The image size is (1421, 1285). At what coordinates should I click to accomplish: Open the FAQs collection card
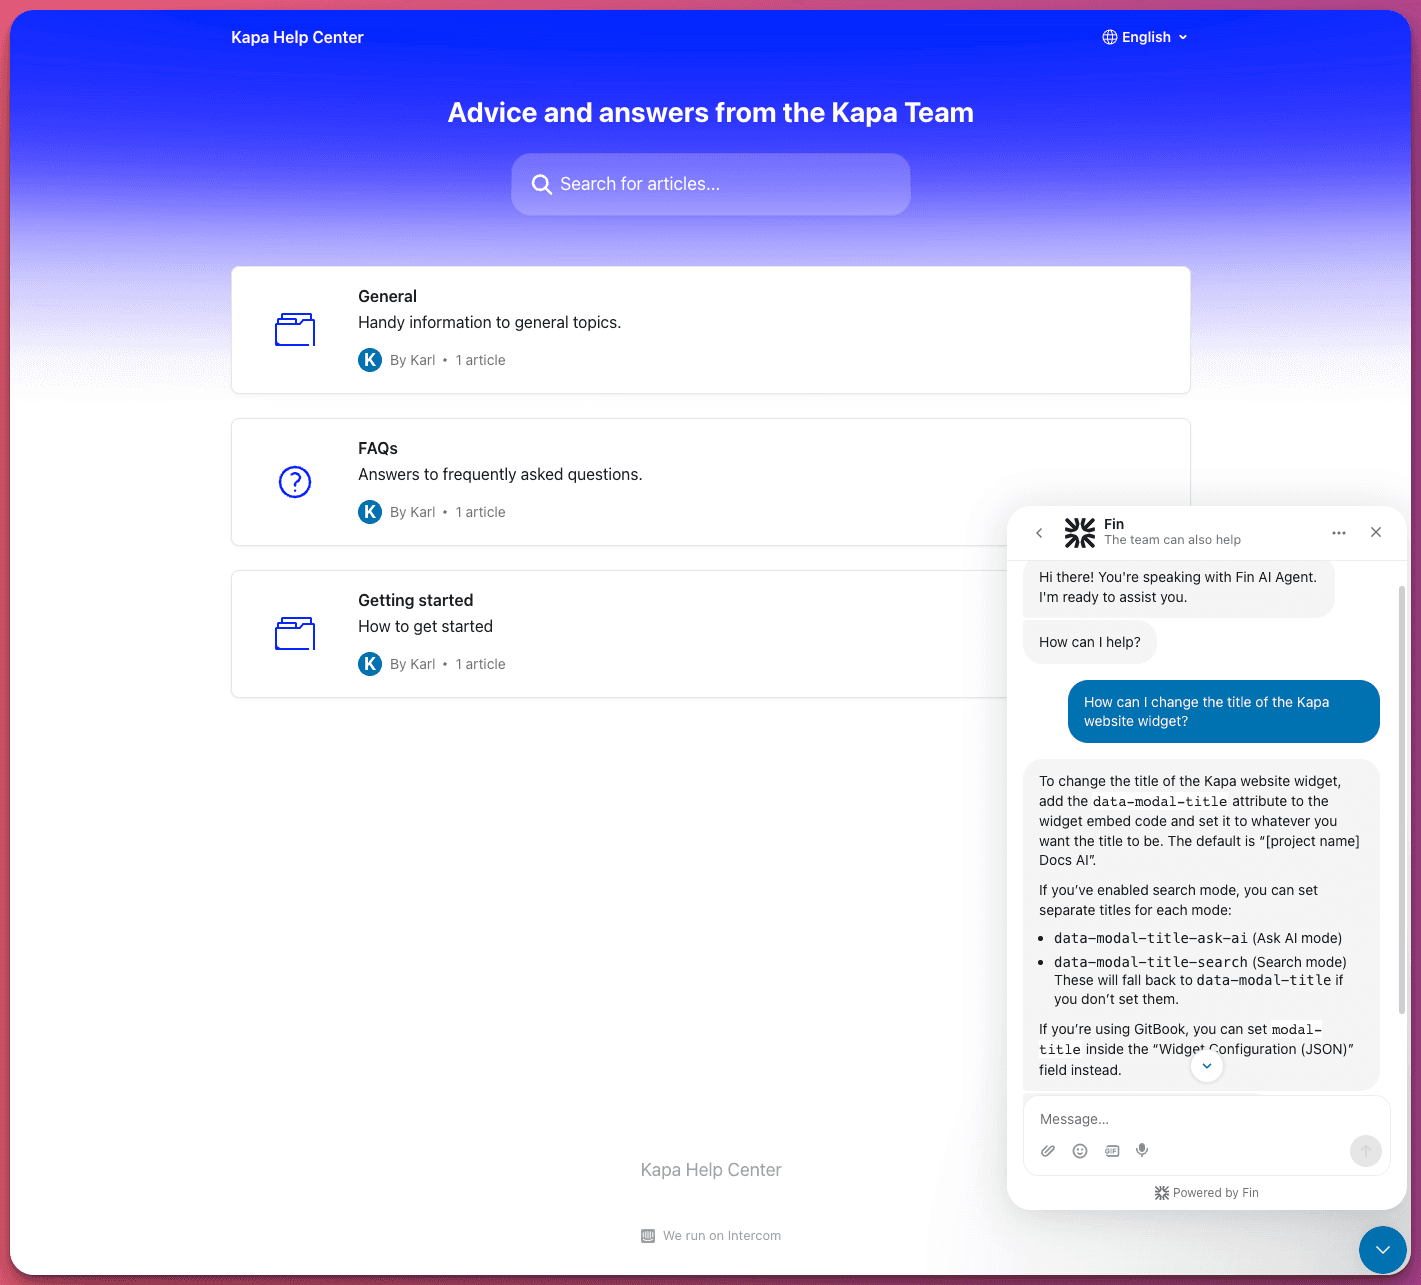tap(711, 482)
